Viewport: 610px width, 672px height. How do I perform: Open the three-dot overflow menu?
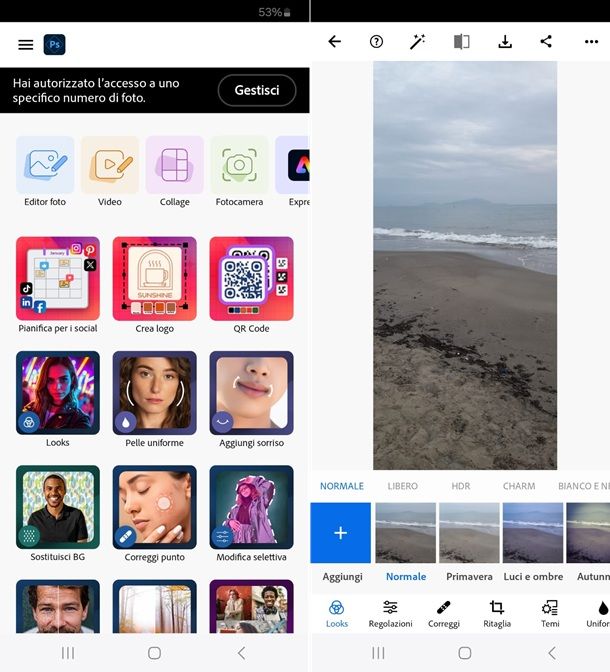click(591, 42)
